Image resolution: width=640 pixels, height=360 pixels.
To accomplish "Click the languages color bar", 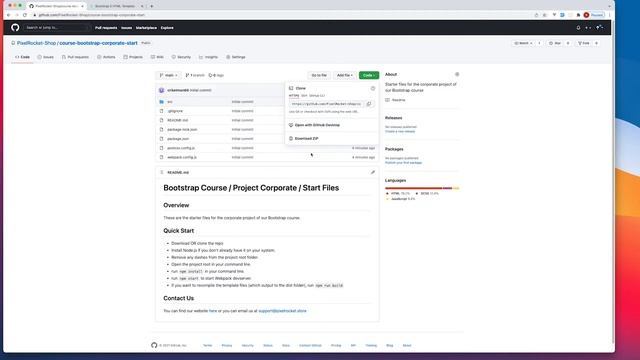I will click(x=422, y=188).
